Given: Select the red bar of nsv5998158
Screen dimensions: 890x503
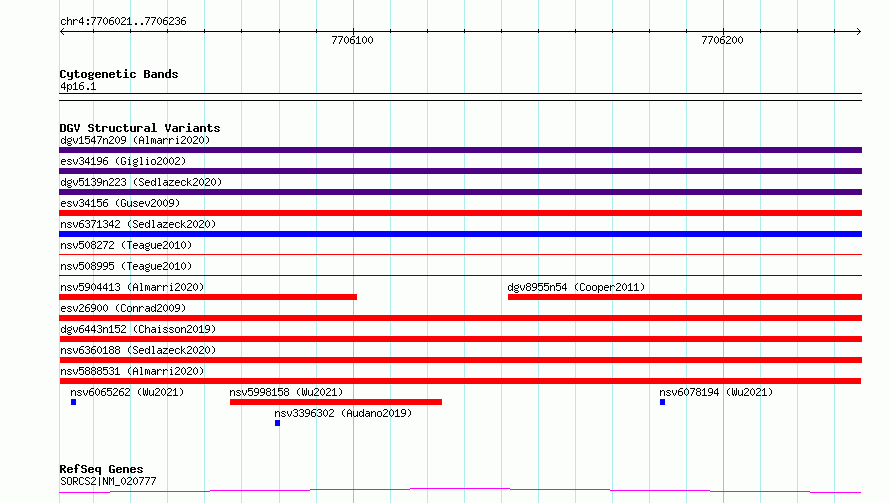Looking at the screenshot, I should click(x=336, y=402).
